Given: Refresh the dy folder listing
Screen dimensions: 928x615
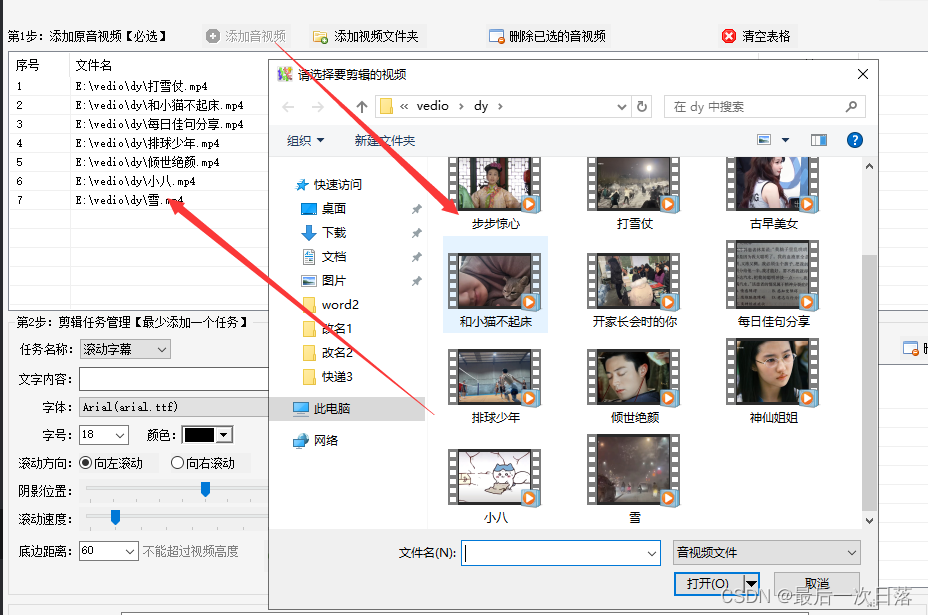Looking at the screenshot, I should coord(642,107).
